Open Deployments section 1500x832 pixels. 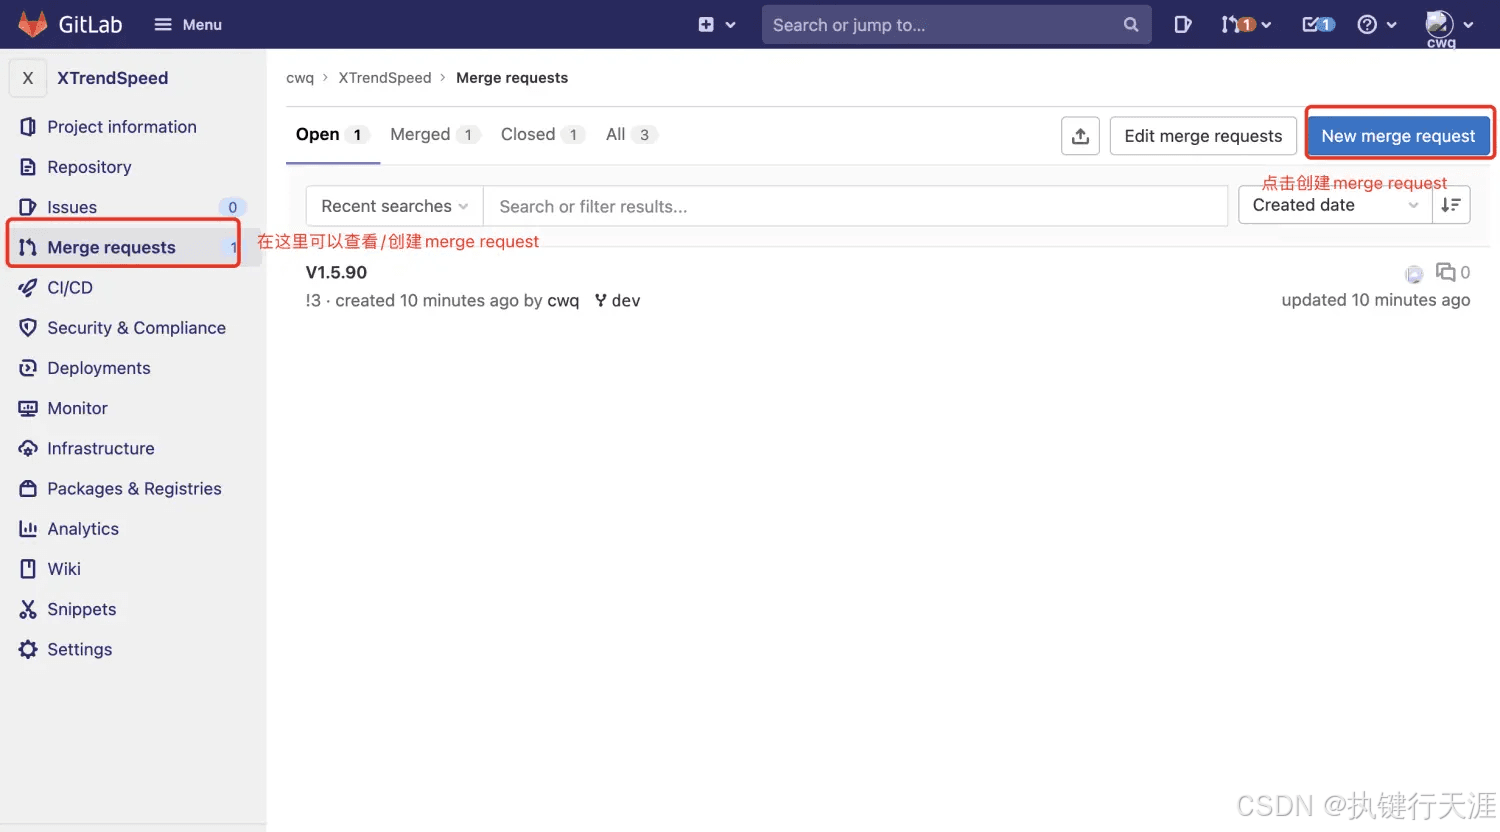coord(99,368)
